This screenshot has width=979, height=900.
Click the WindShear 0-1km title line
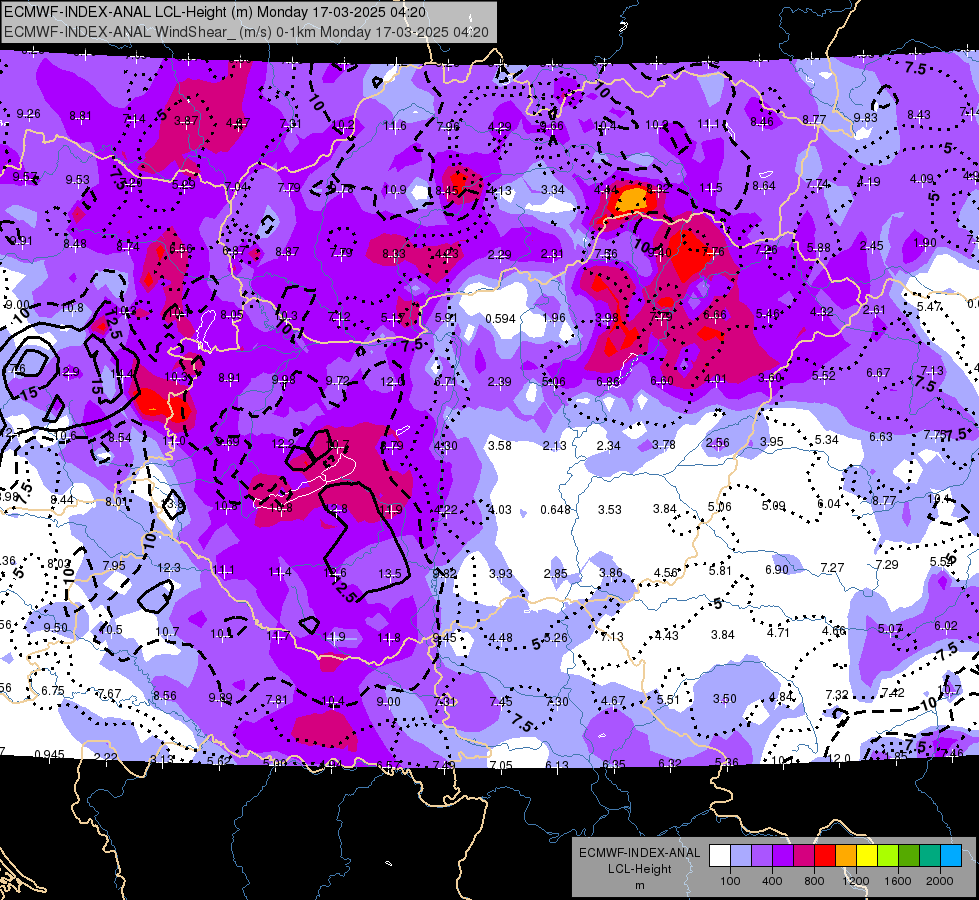tap(246, 32)
